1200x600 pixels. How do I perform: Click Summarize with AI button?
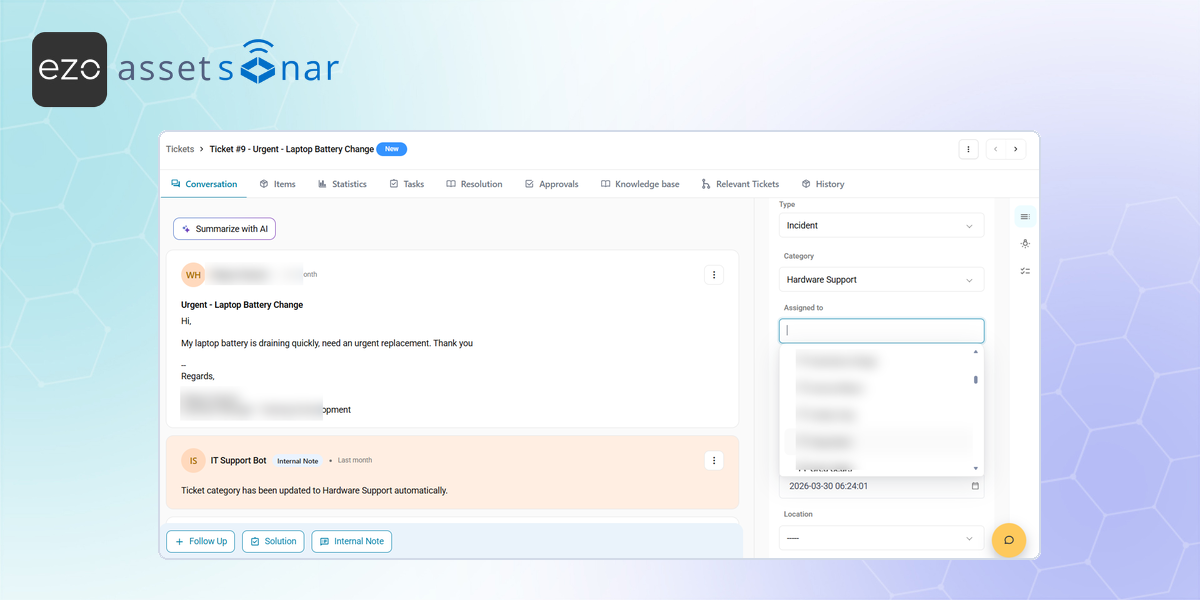[x=224, y=229]
